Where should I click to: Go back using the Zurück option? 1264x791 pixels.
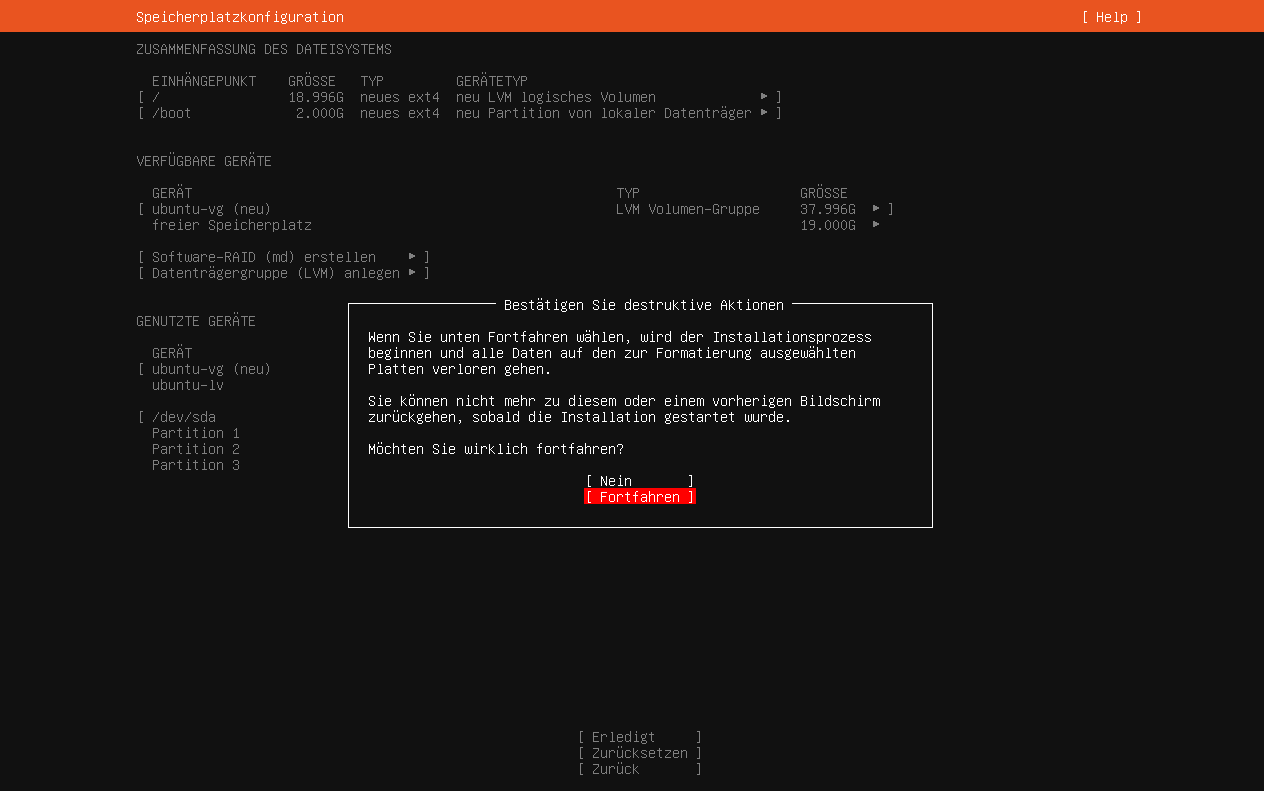[x=639, y=768]
